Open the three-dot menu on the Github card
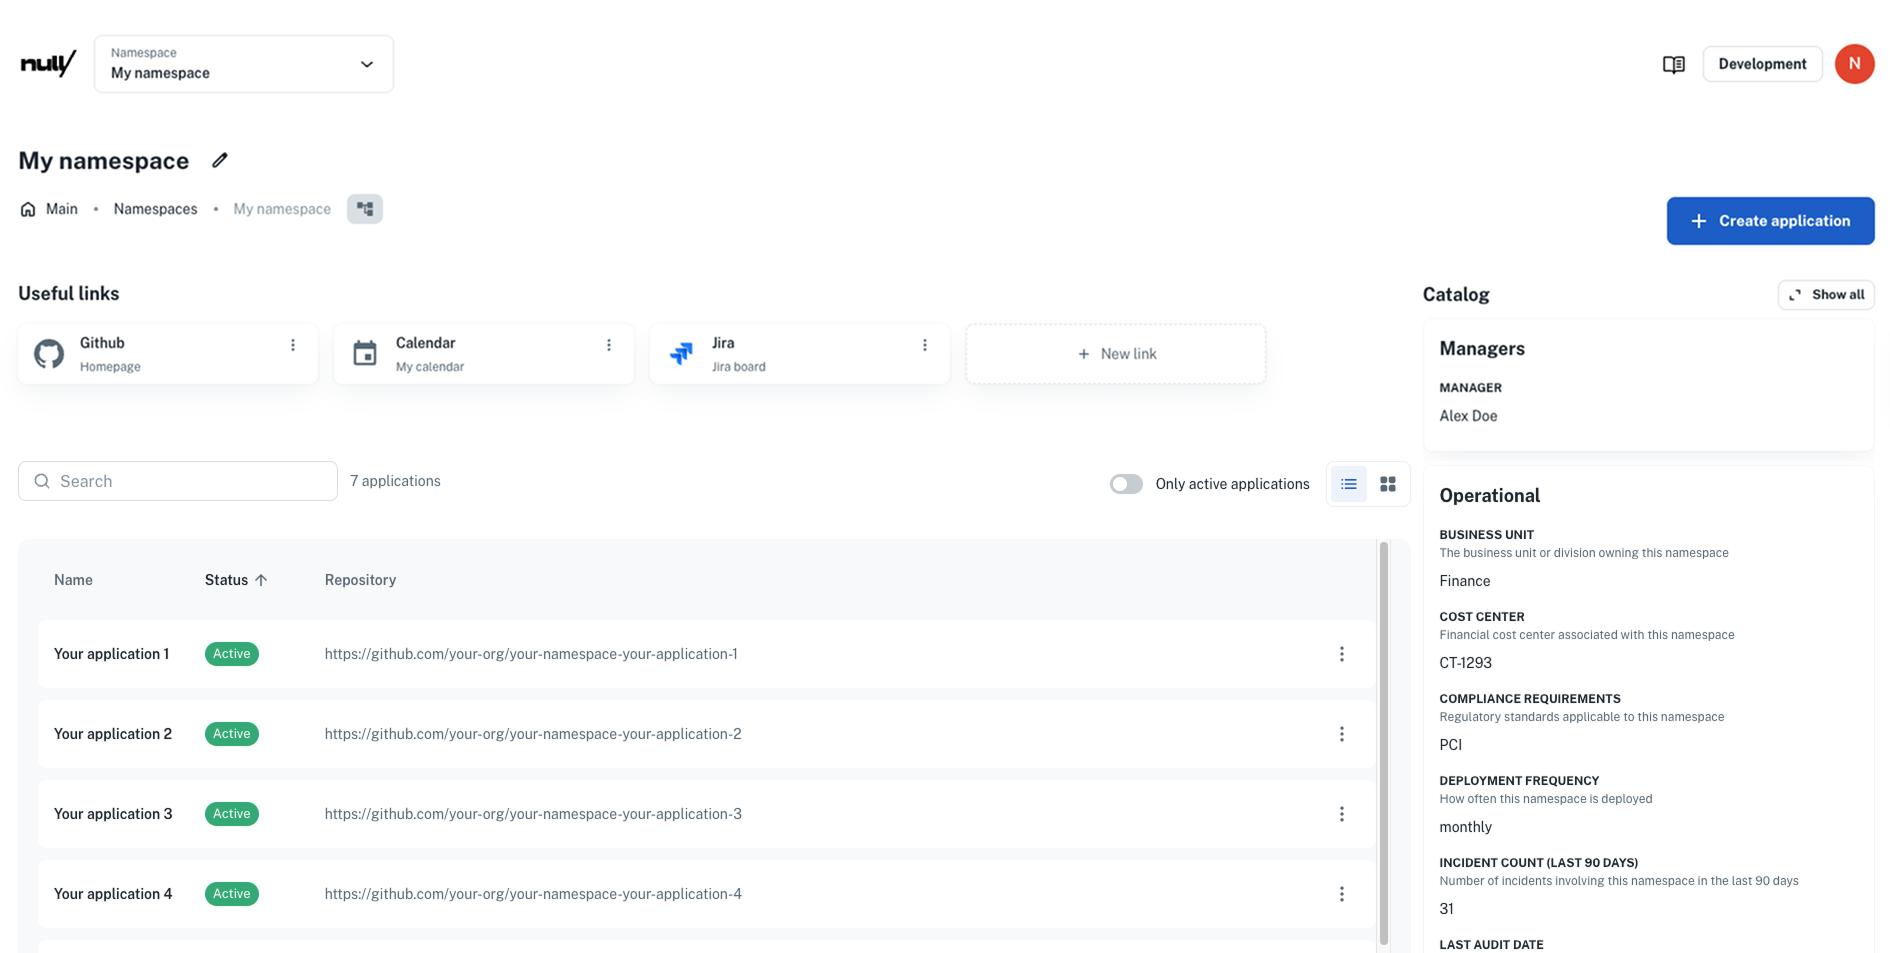This screenshot has height=953, width=1890. tap(292, 344)
